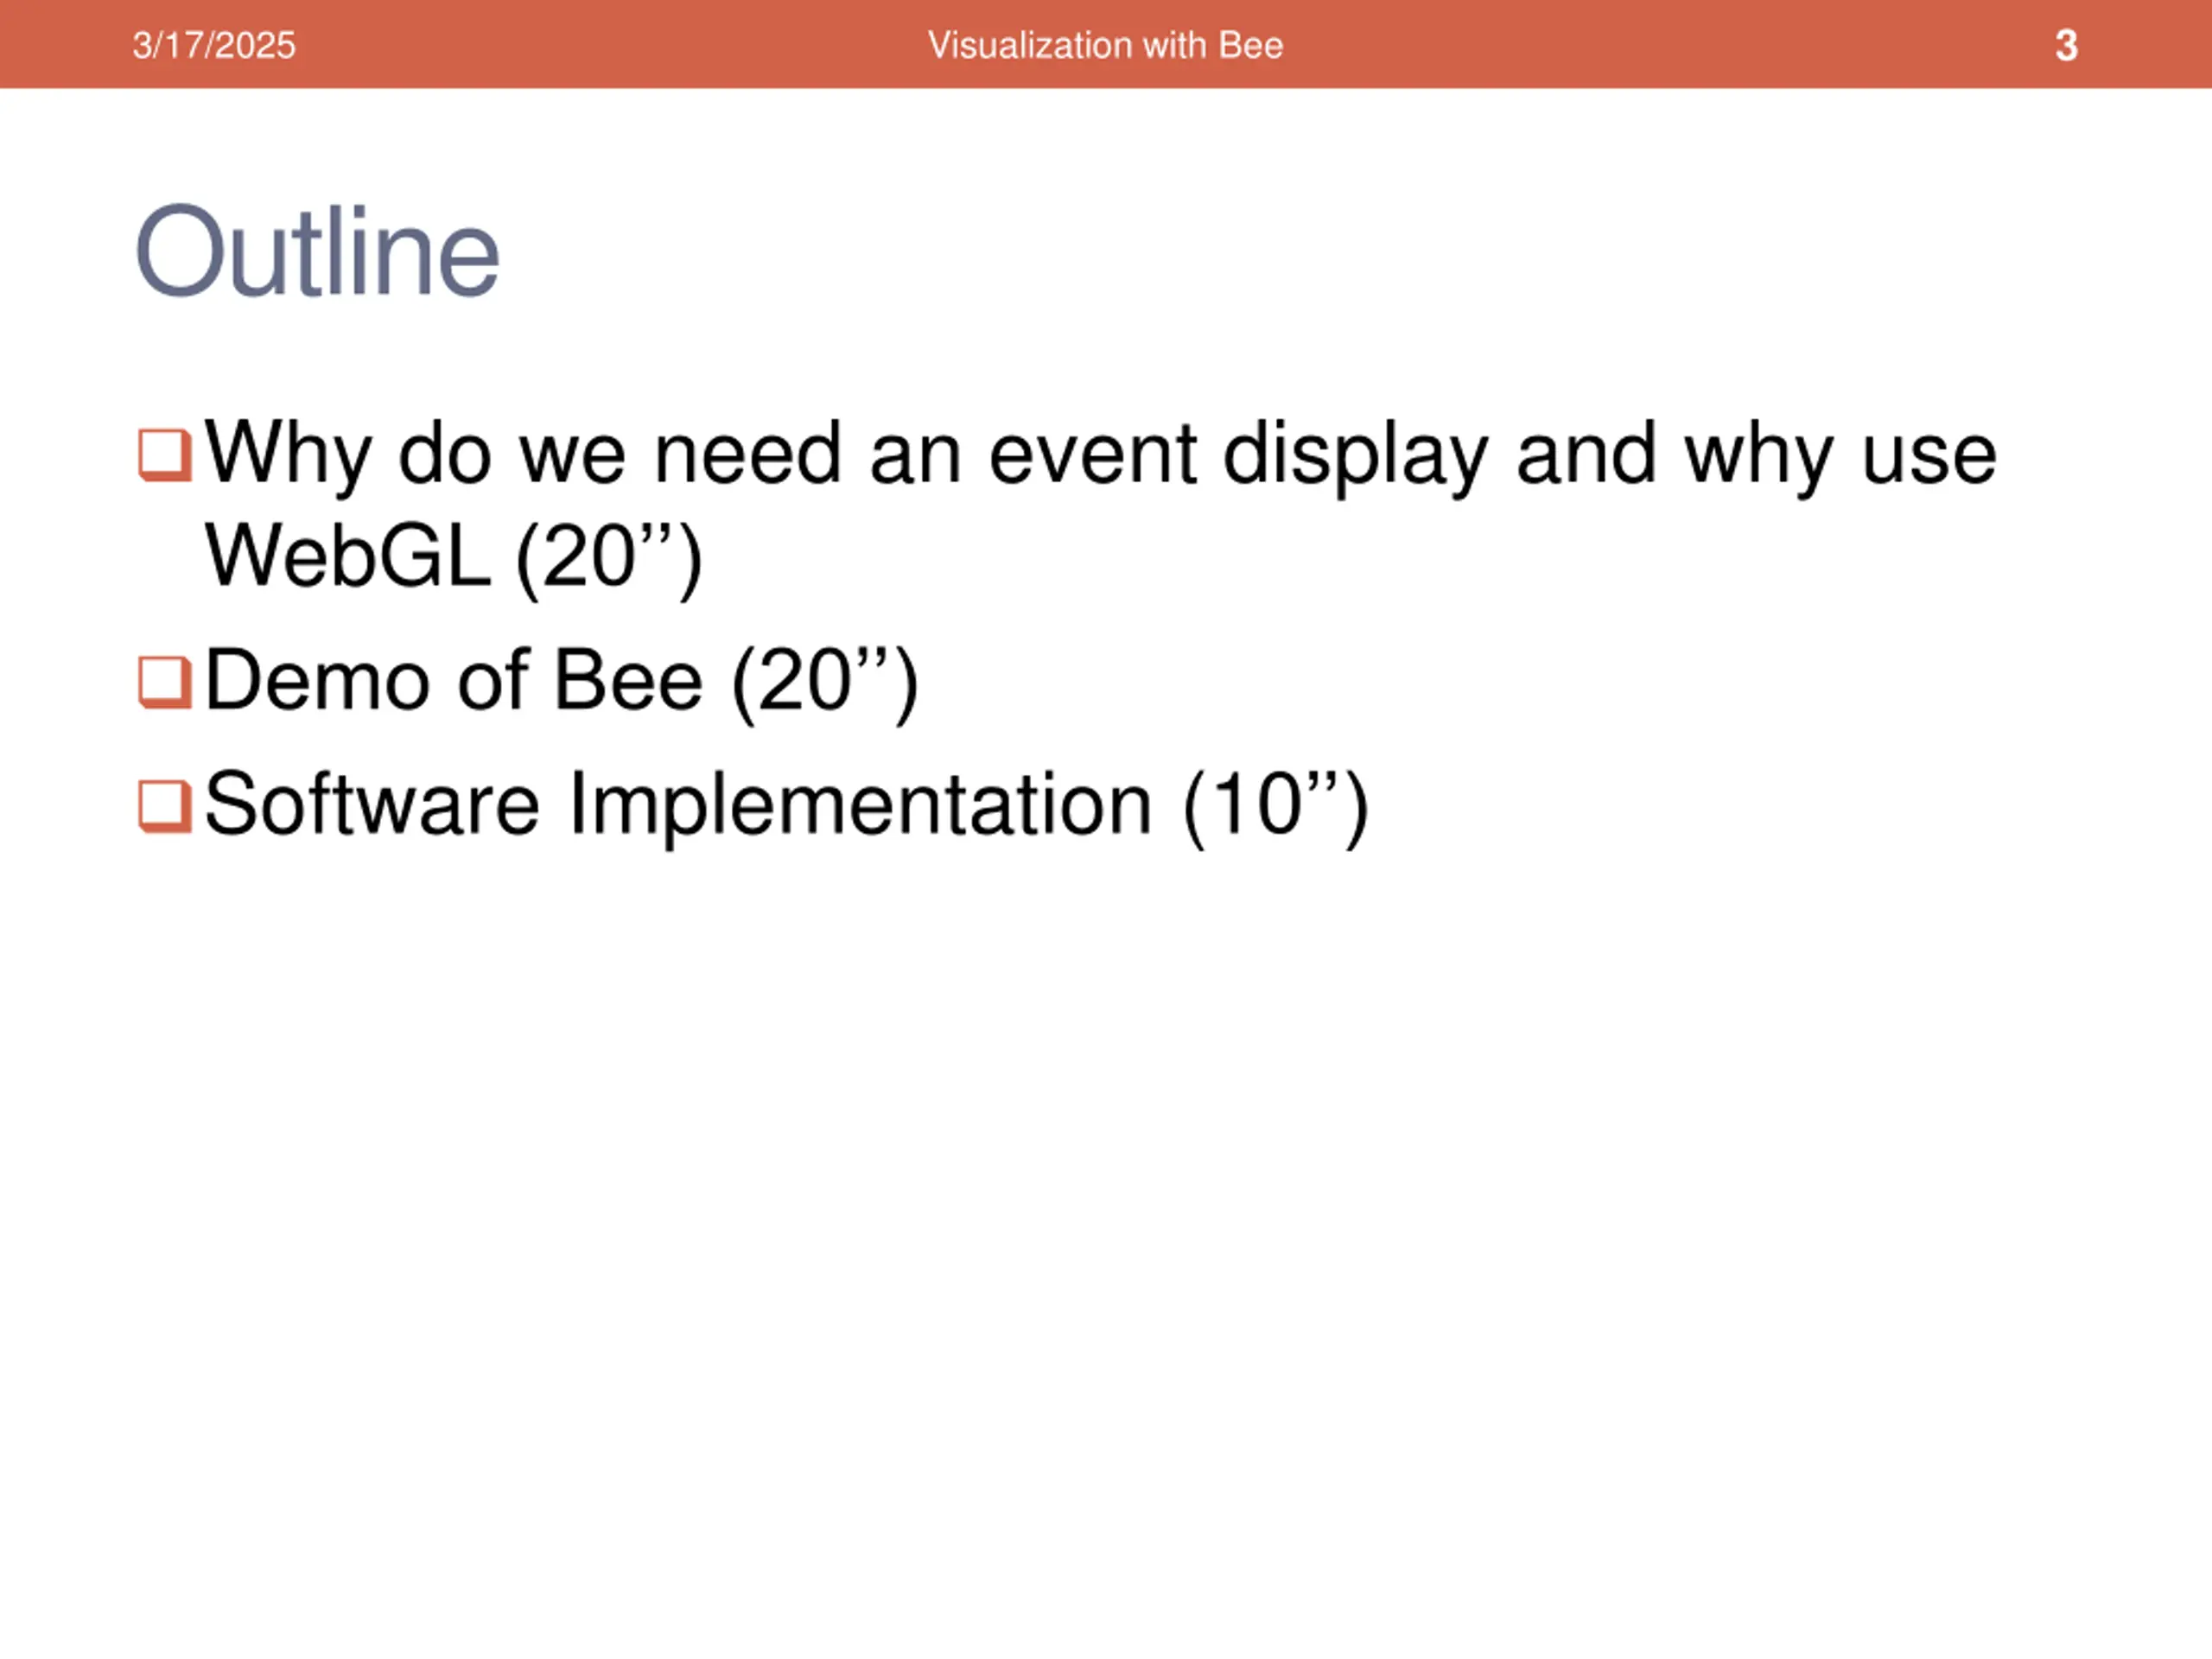Click the date 3/17/2025 in header
Viewport: 2212px width, 1659px height.
214,45
